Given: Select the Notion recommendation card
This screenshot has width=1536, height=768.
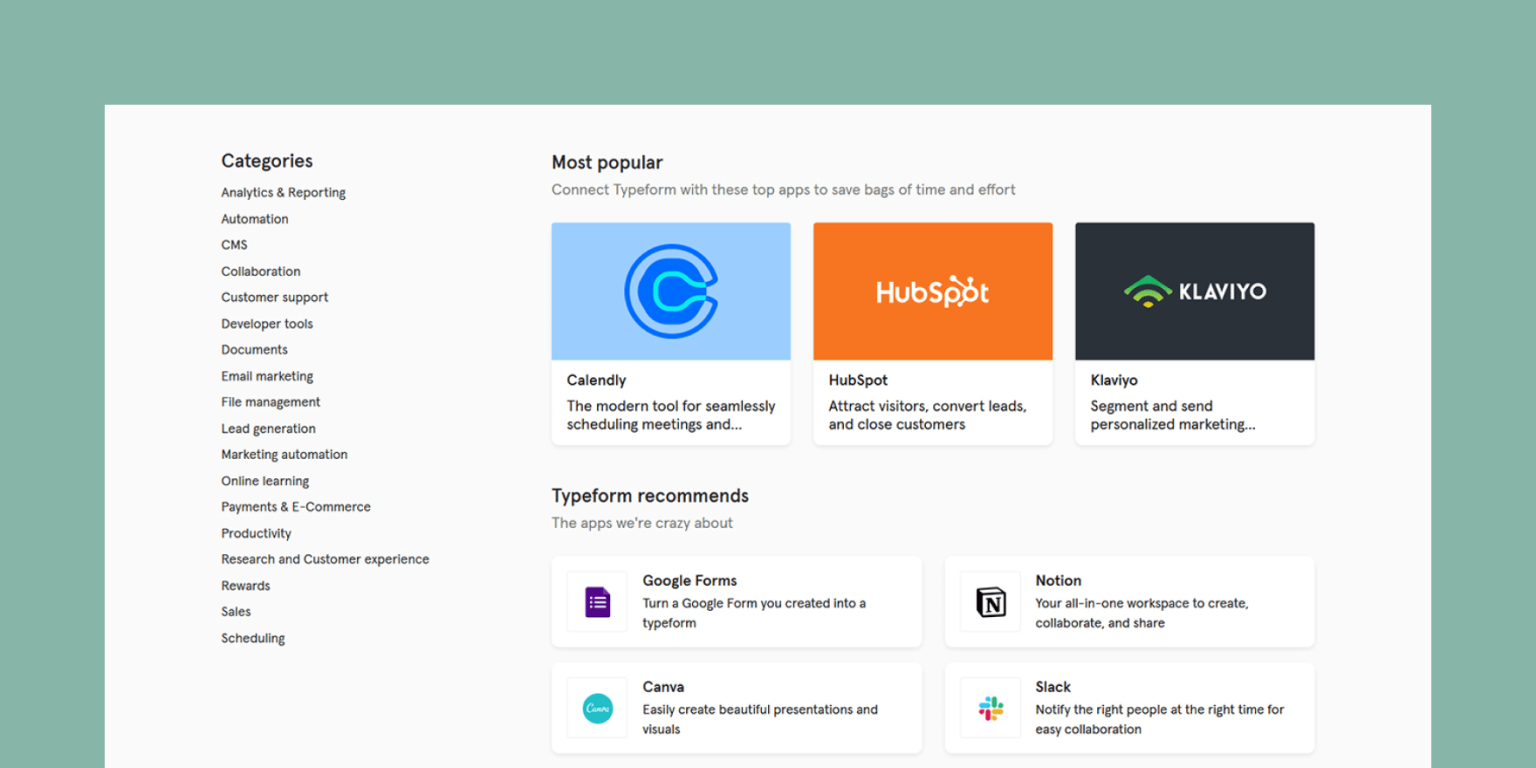Looking at the screenshot, I should (1128, 601).
